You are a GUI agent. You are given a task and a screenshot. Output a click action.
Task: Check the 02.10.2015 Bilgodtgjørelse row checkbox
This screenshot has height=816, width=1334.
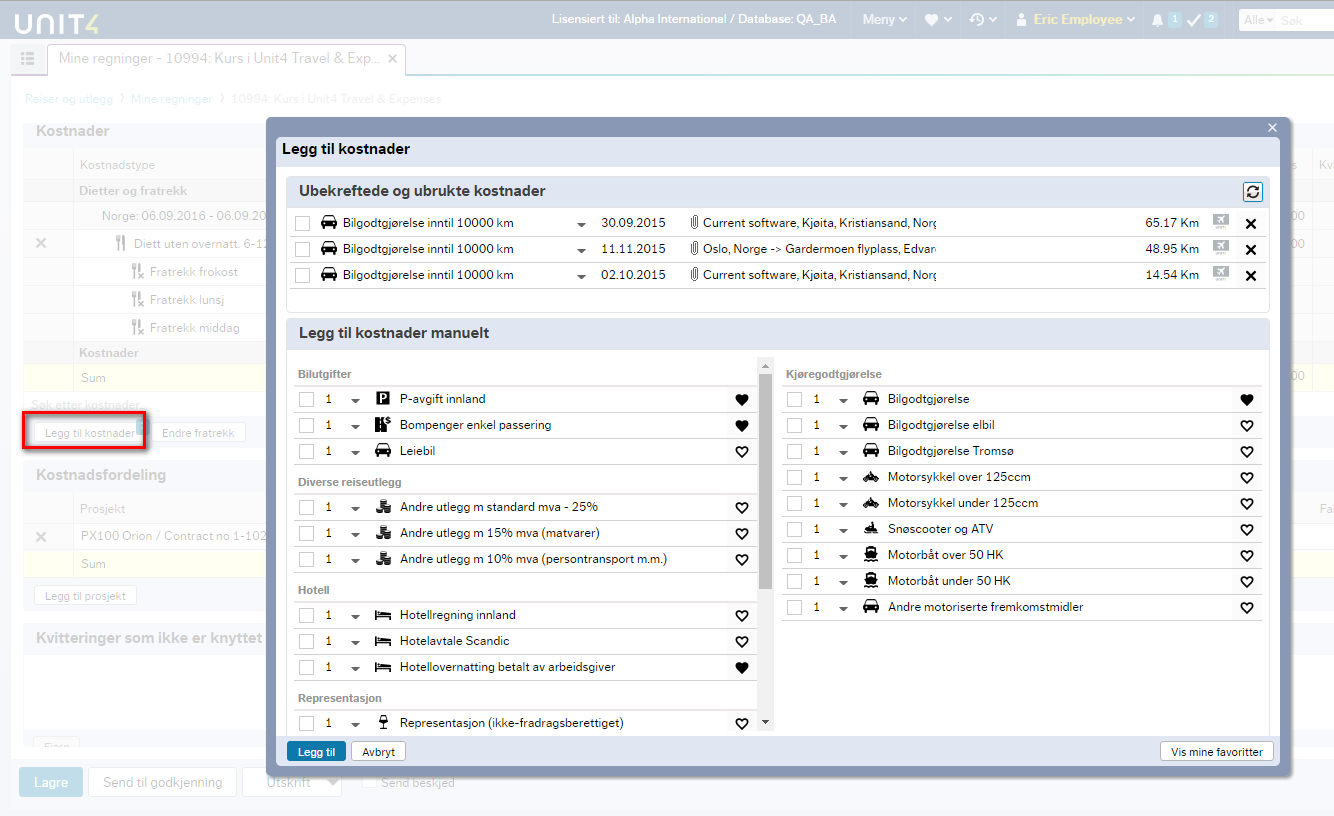(x=303, y=275)
